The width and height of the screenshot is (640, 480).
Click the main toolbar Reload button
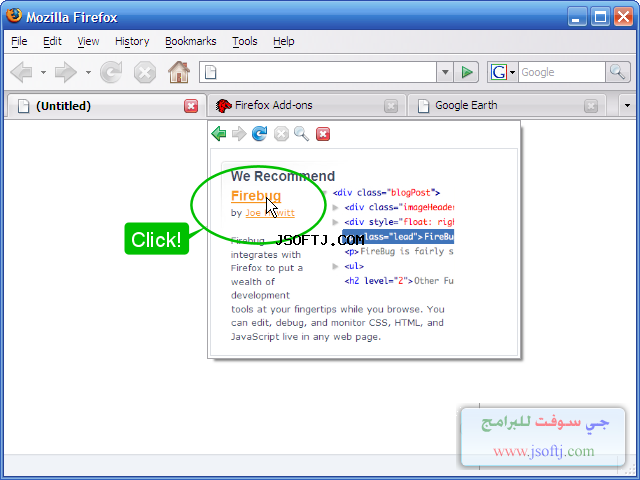(x=111, y=72)
